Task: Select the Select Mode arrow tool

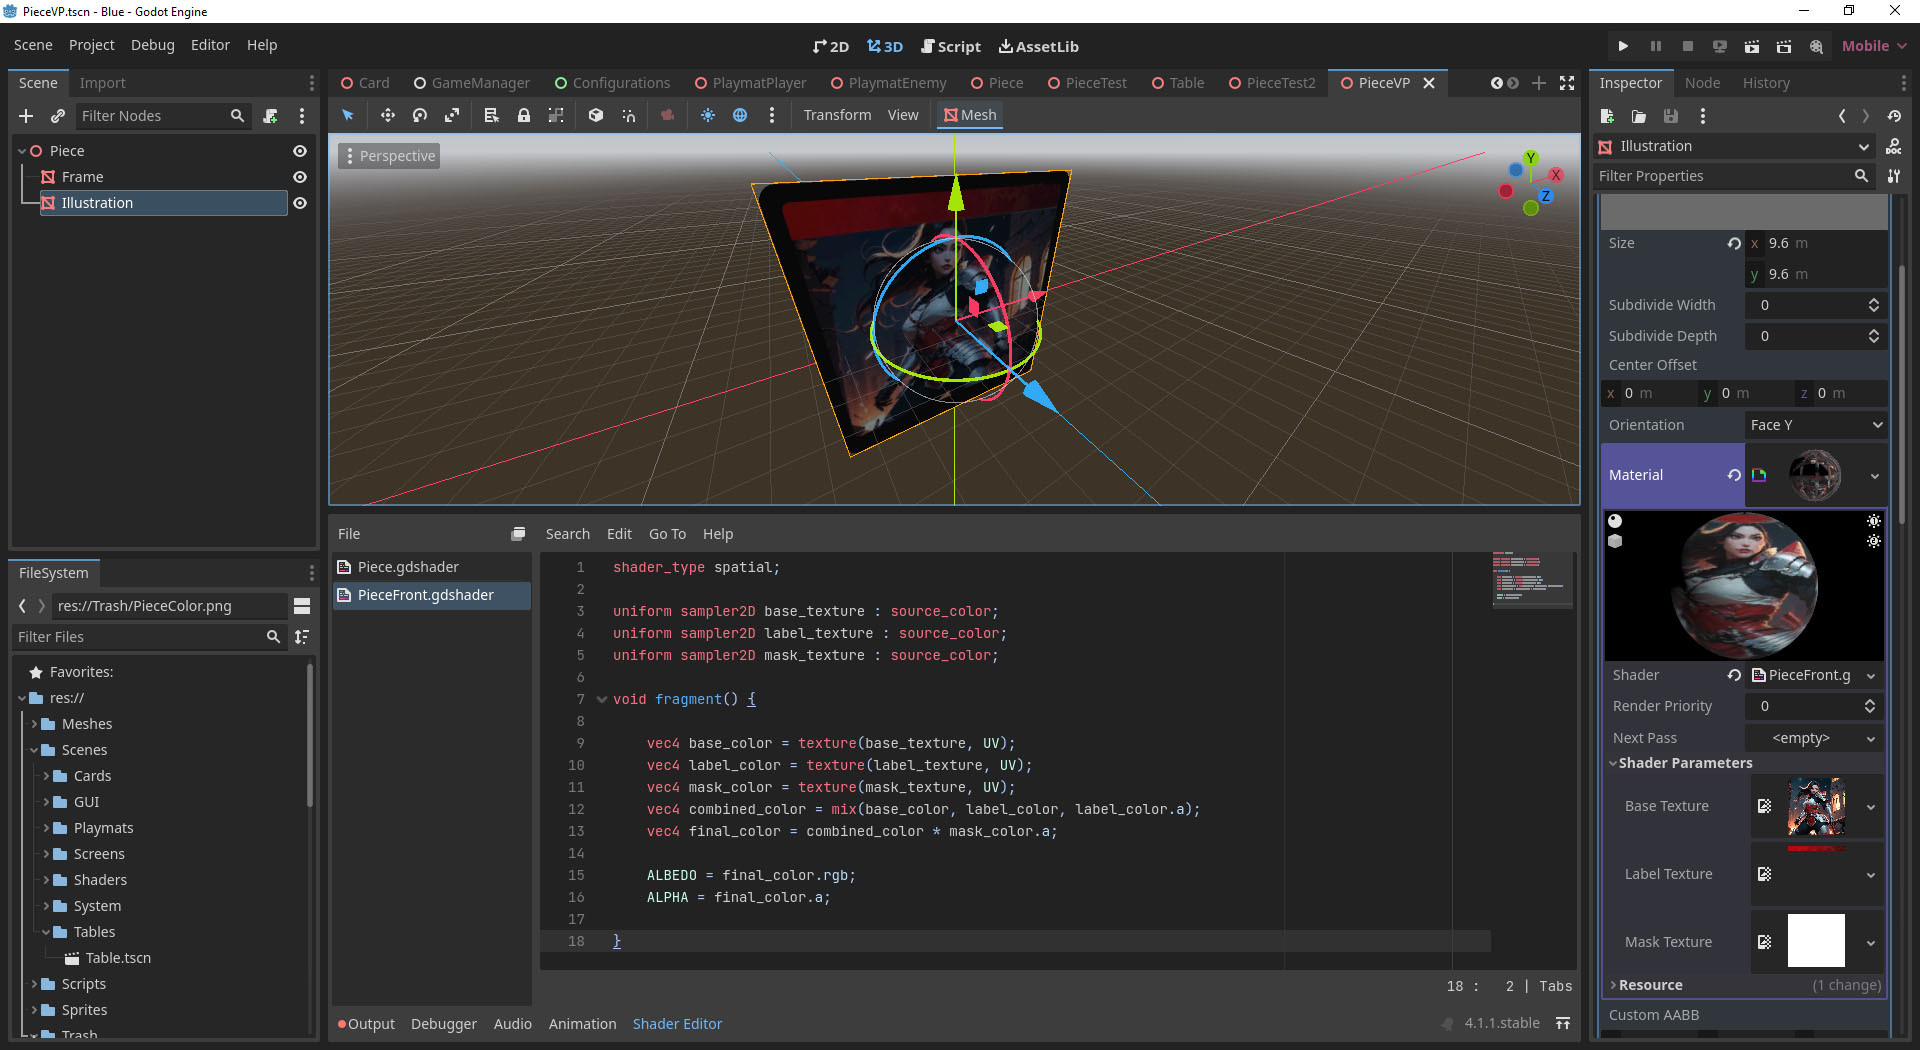Action: [x=348, y=115]
